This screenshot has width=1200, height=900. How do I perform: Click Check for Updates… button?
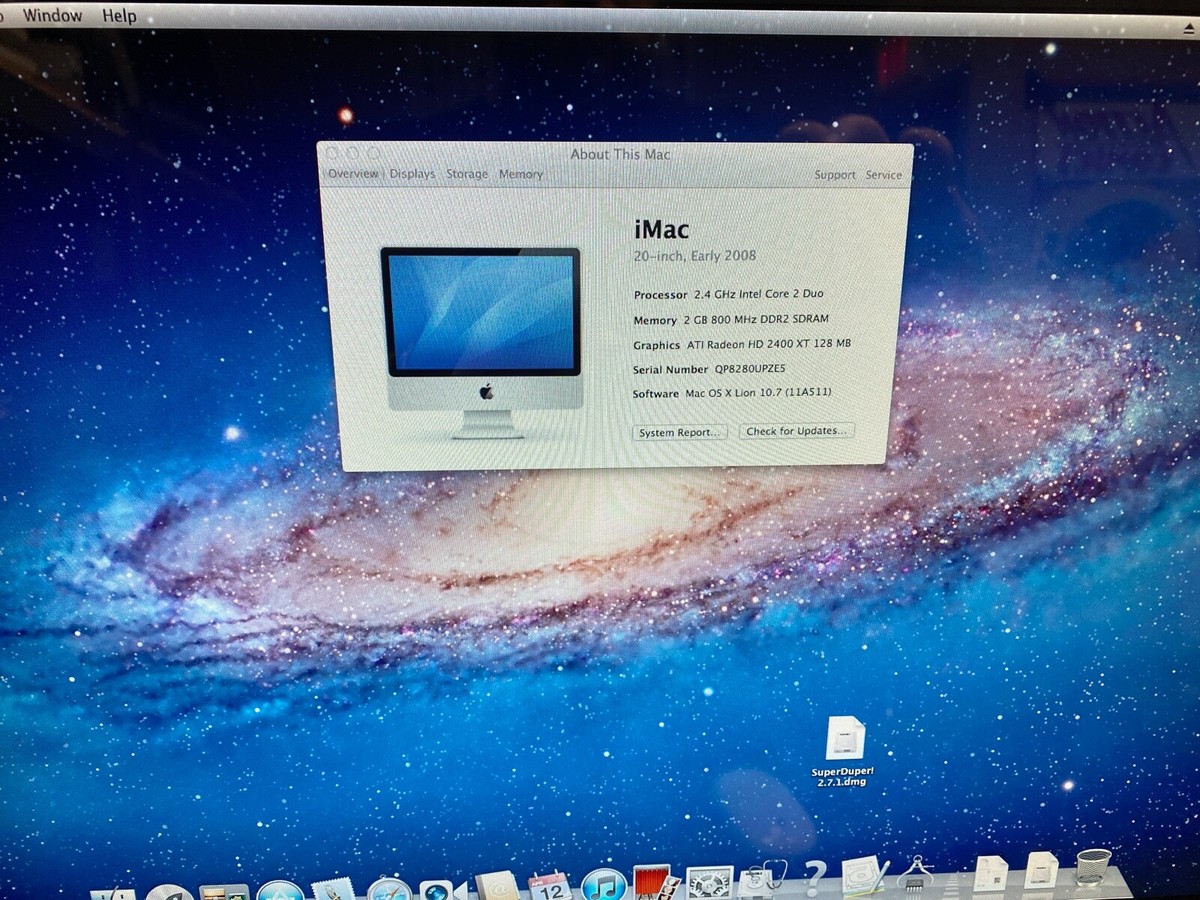pos(797,431)
